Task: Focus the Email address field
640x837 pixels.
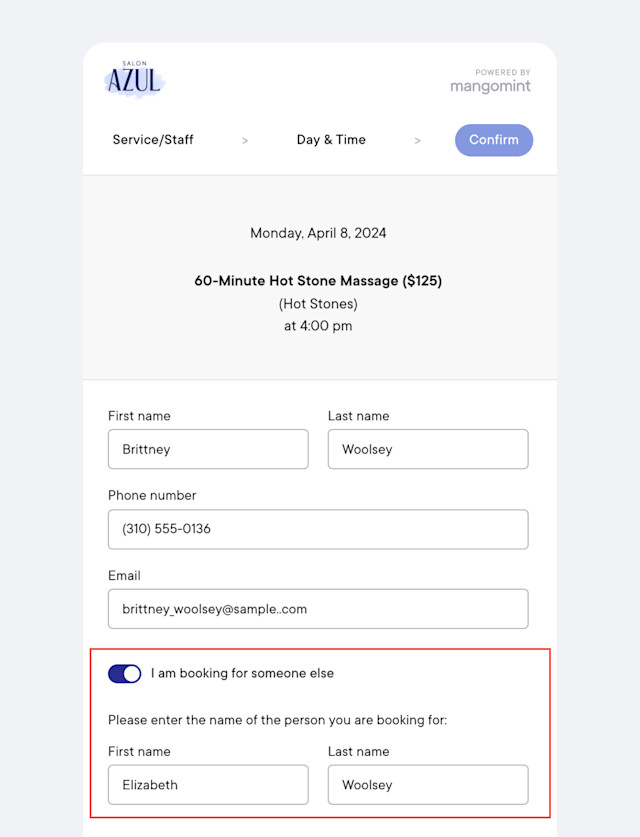Action: pos(318,609)
